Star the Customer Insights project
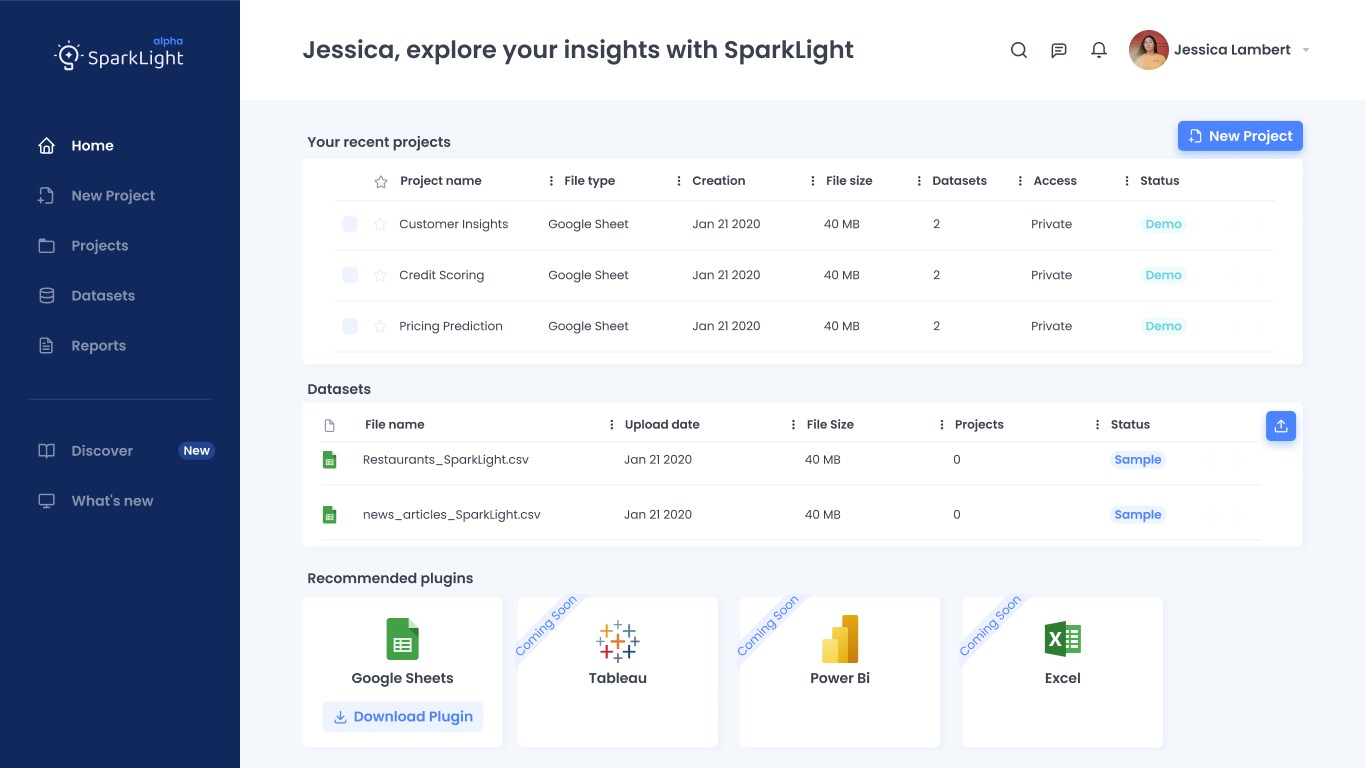Screen dimensions: 1366x768 pos(380,225)
